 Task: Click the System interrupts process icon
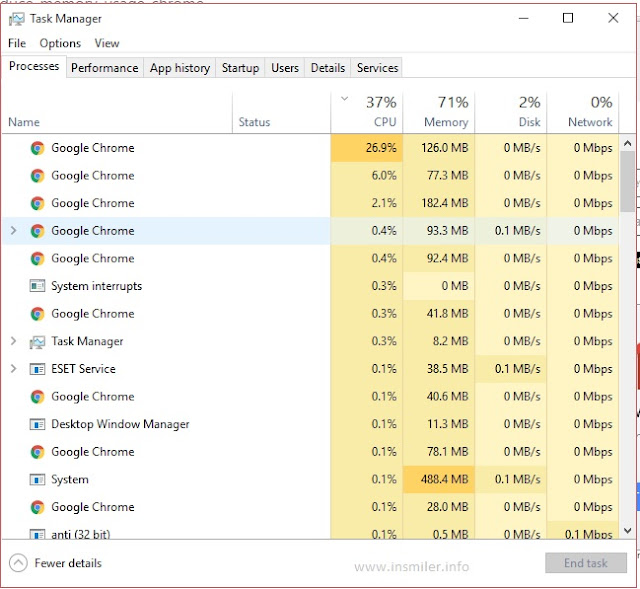pyautogui.click(x=37, y=286)
